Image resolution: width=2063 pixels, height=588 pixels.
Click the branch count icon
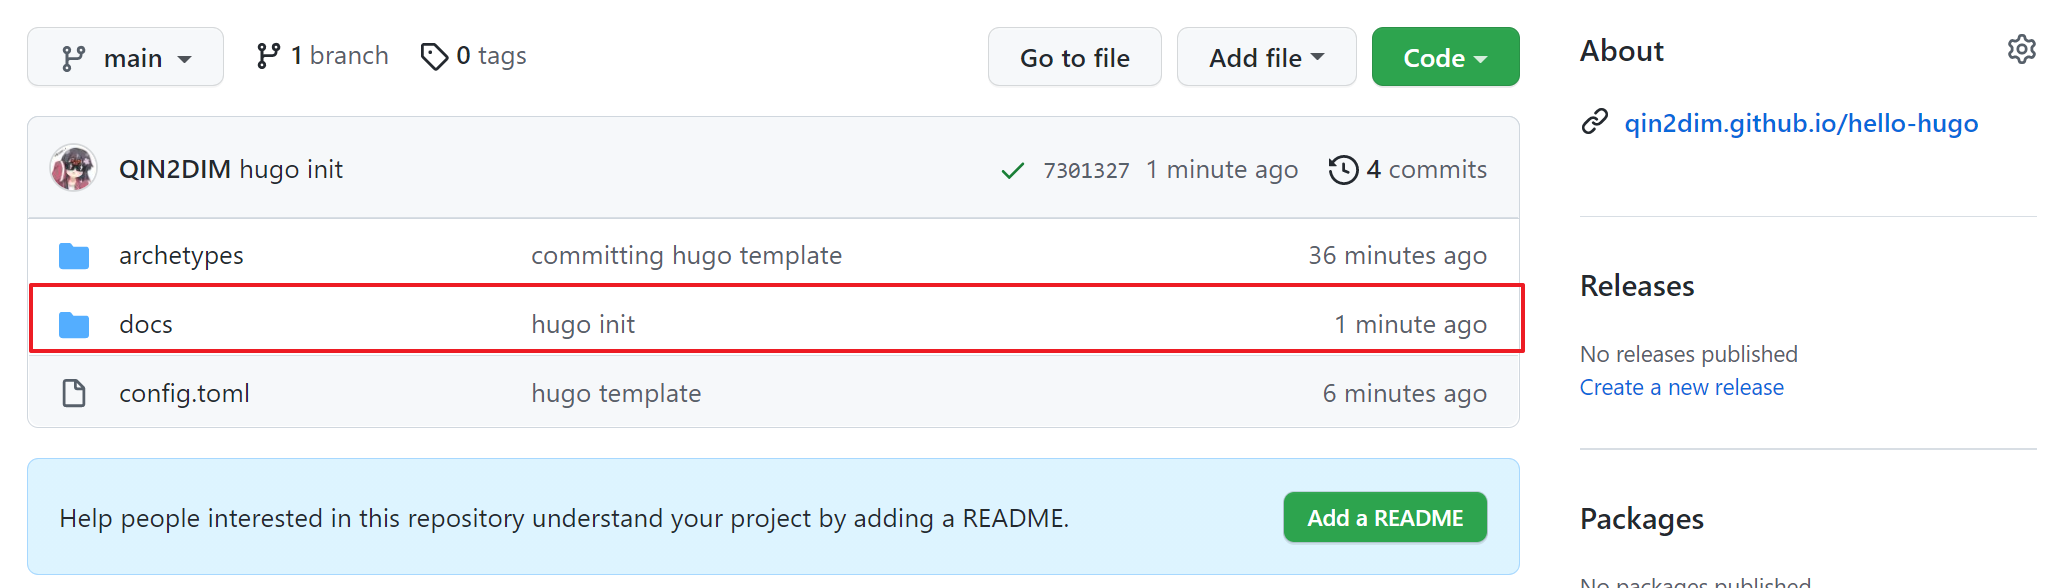click(268, 56)
